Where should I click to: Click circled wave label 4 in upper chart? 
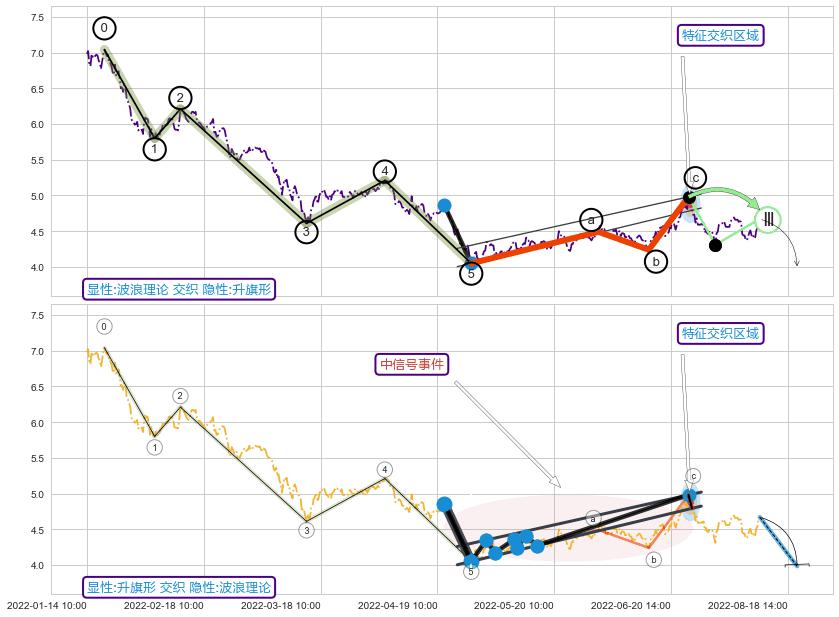click(386, 171)
